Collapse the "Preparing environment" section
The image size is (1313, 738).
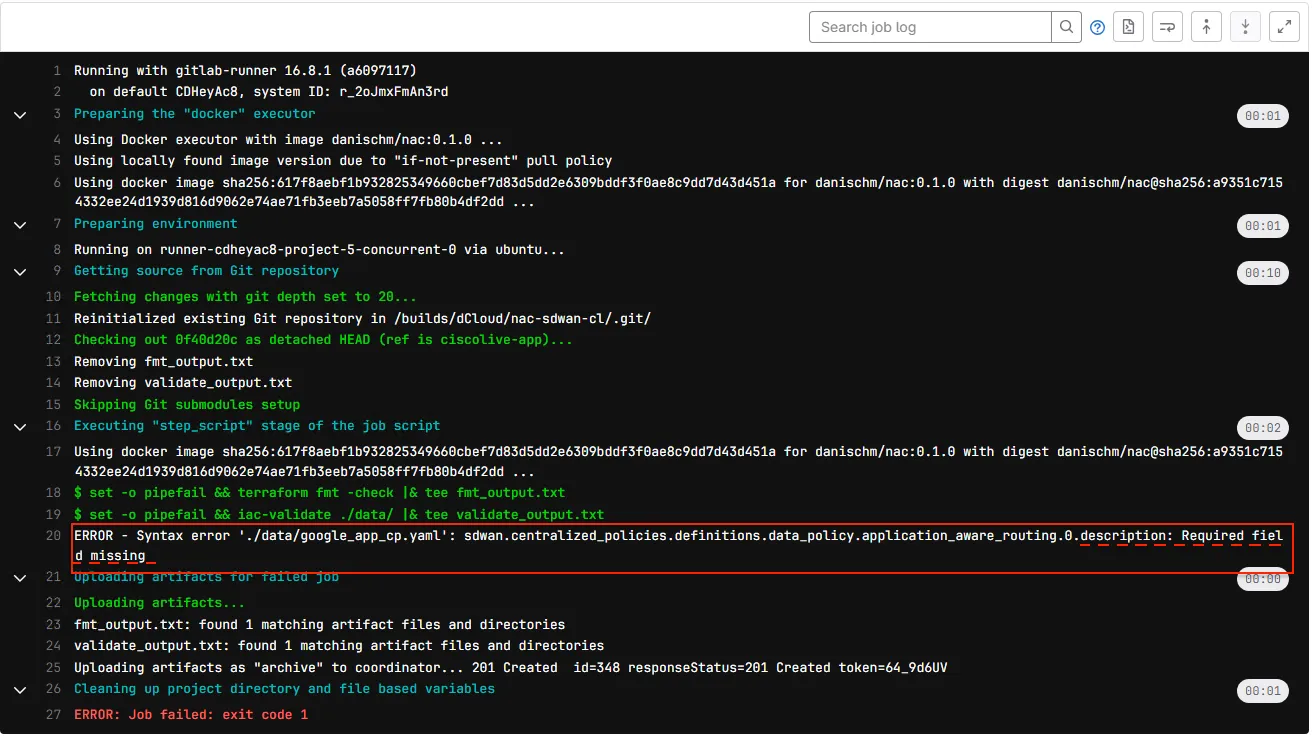click(x=19, y=224)
